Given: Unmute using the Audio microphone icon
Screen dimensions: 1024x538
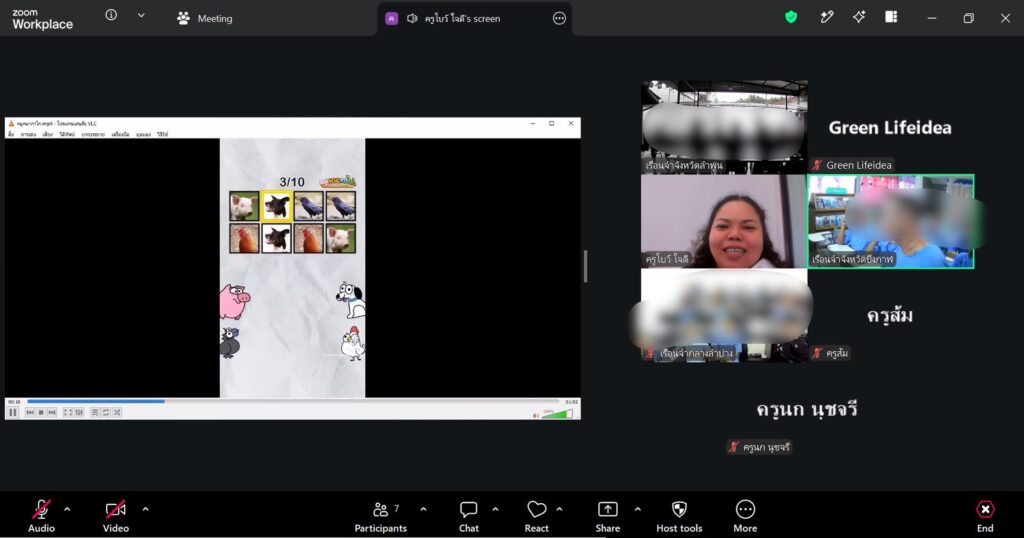Looking at the screenshot, I should coord(41,509).
